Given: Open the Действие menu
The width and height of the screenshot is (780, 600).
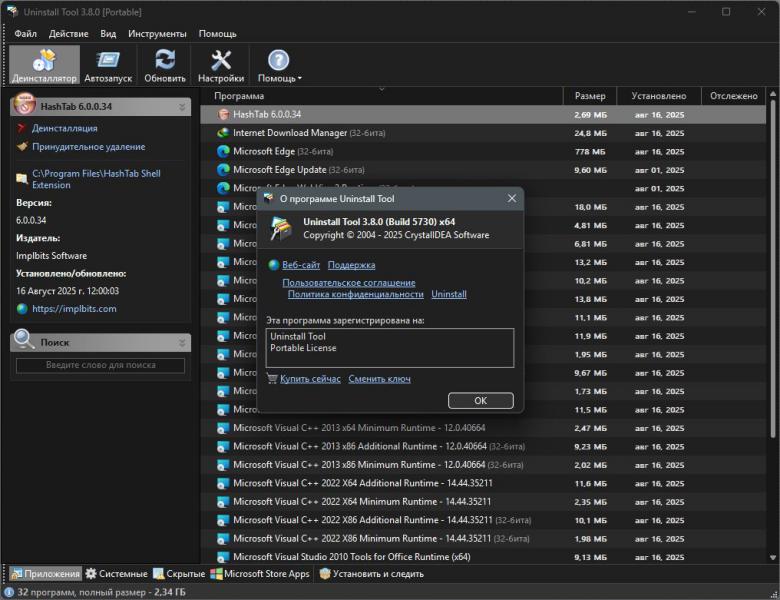Looking at the screenshot, I should click(x=68, y=33).
